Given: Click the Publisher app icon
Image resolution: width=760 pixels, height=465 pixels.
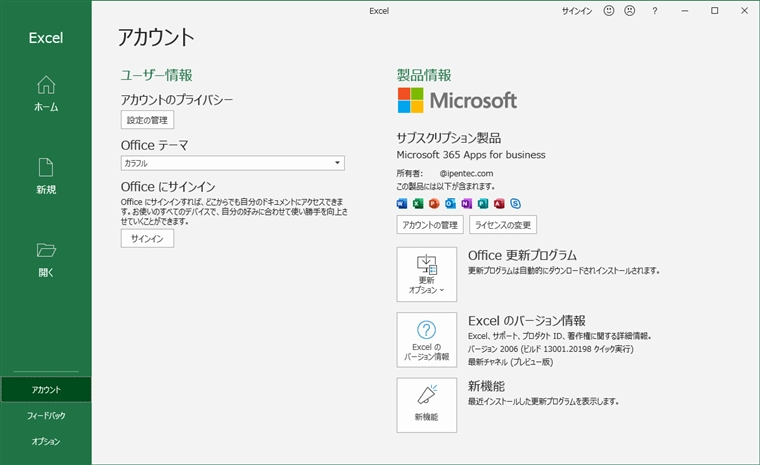Looking at the screenshot, I should click(483, 204).
